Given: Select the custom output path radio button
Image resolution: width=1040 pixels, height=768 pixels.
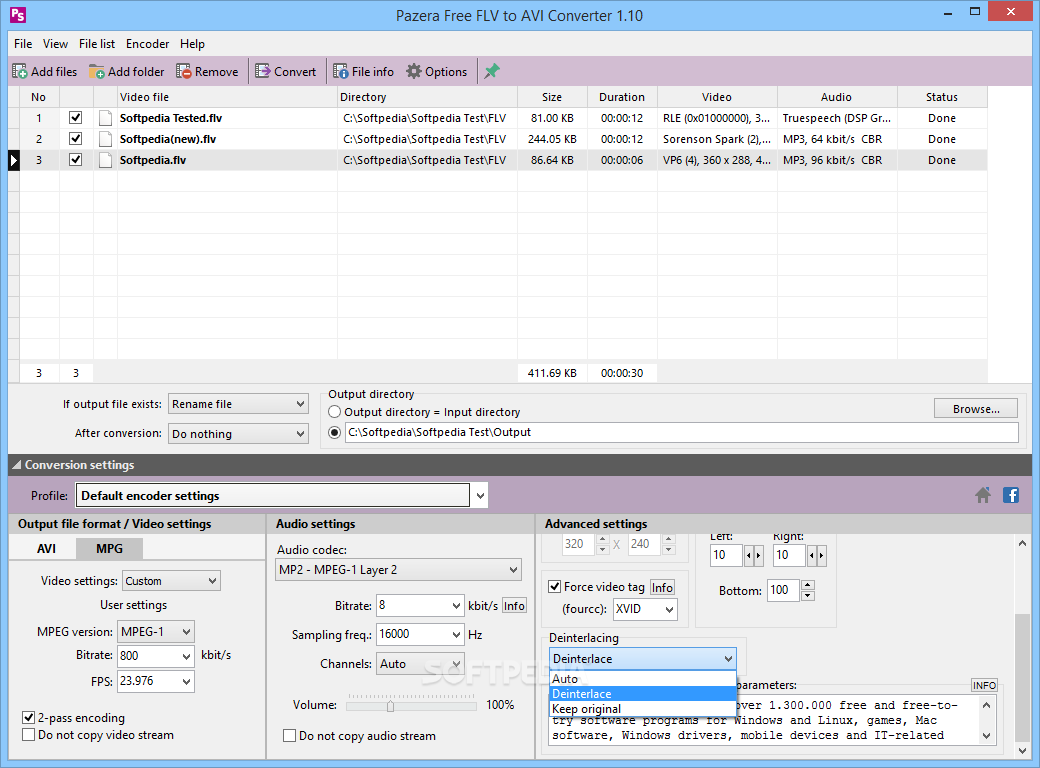Looking at the screenshot, I should point(335,432).
